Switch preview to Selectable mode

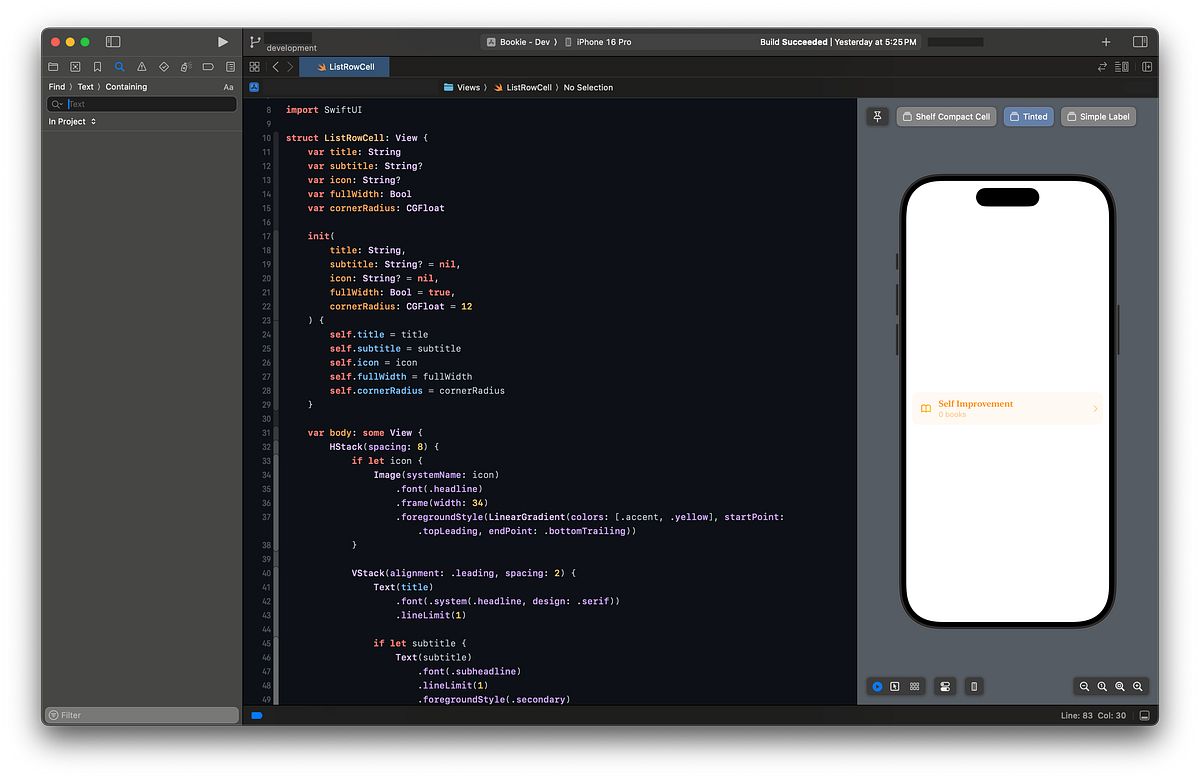click(x=895, y=686)
